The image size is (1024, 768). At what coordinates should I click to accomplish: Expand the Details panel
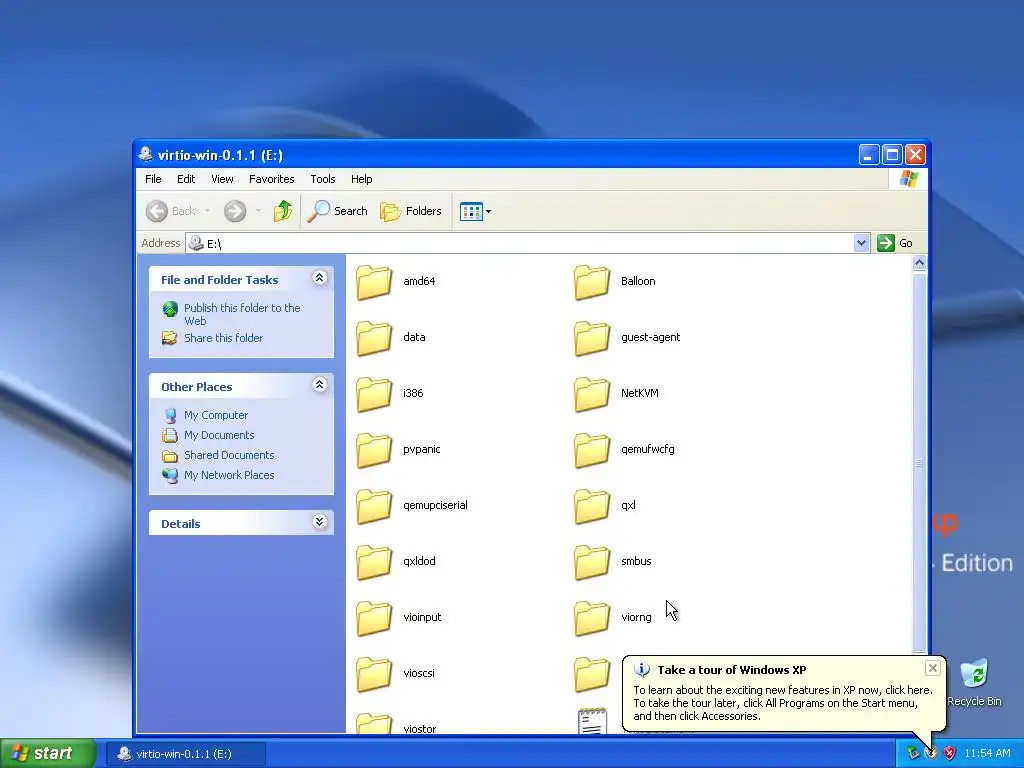pos(319,522)
